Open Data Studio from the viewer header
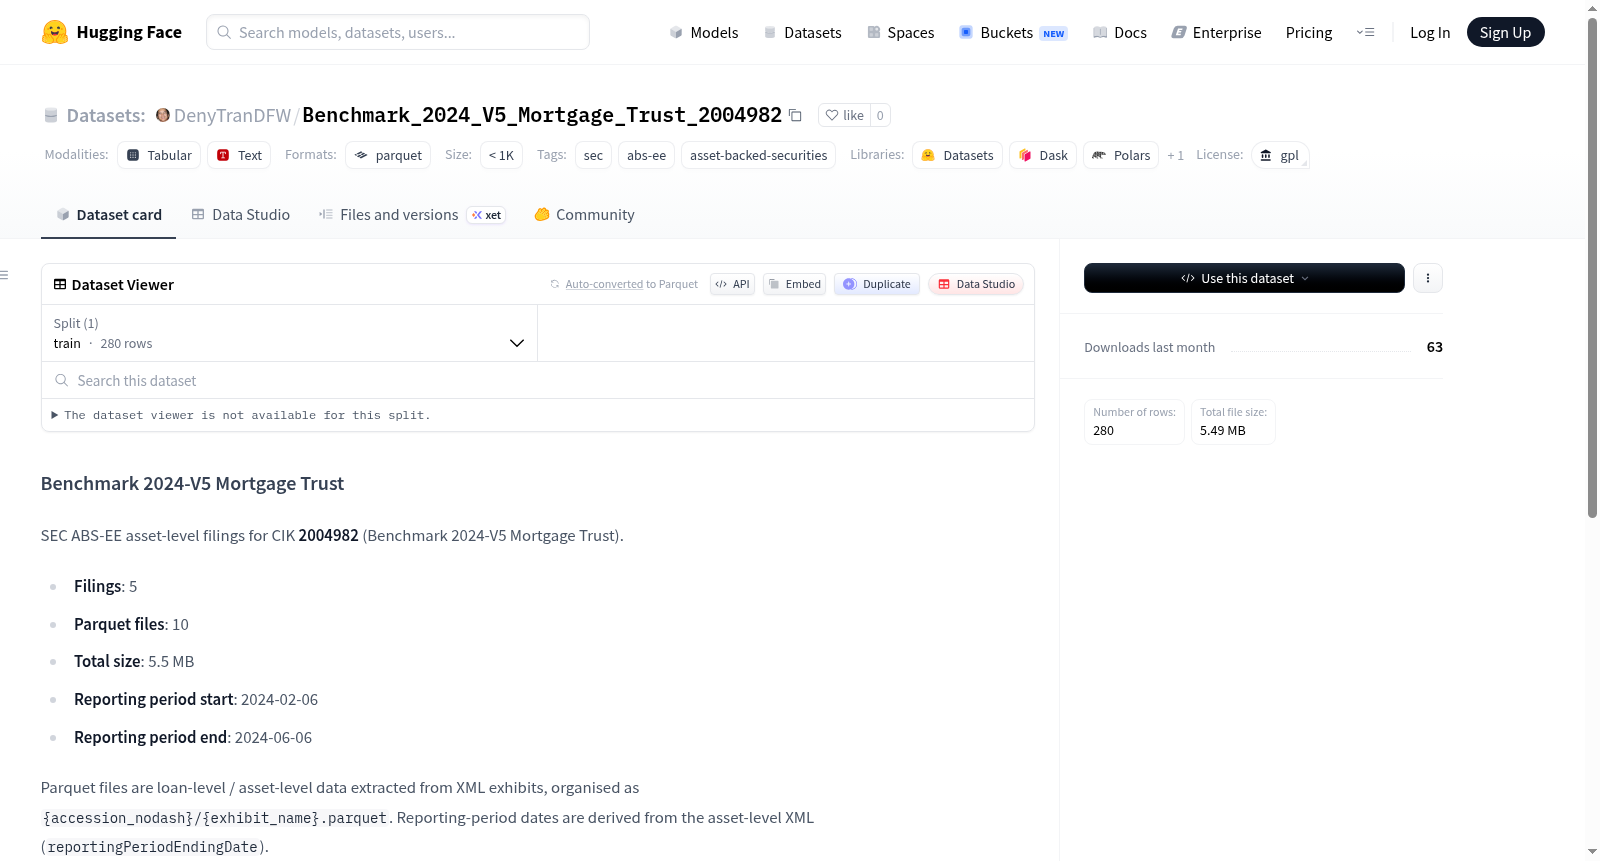This screenshot has width=1600, height=861. [x=976, y=284]
